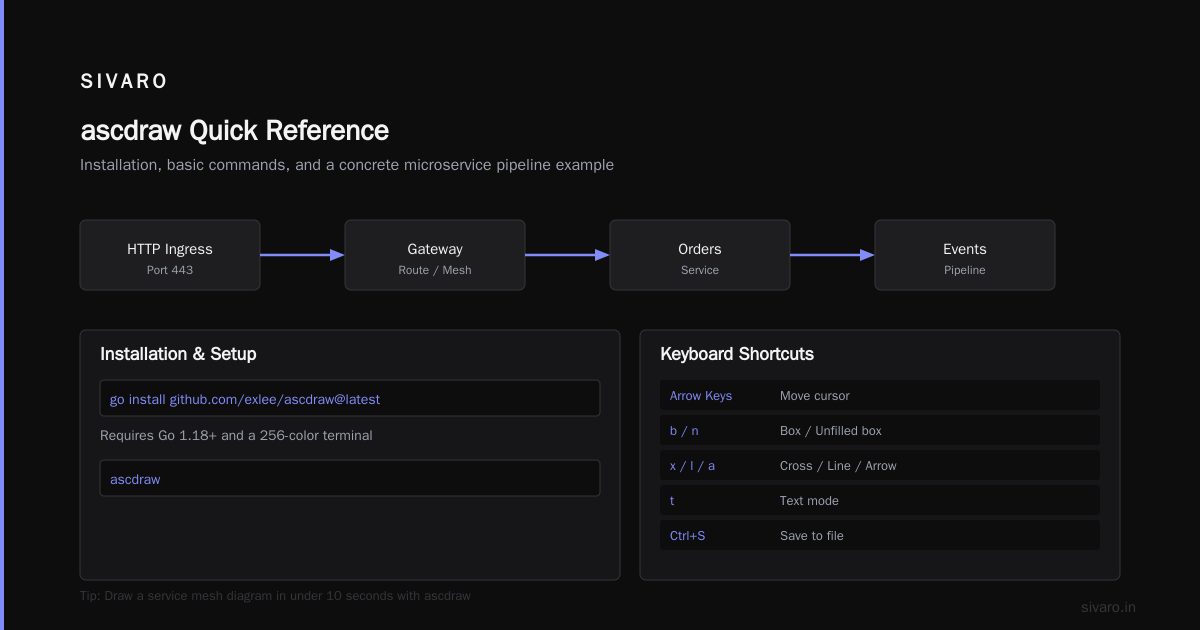Click the Orders Service node
Image resolution: width=1200 pixels, height=630 pixels.
[700, 255]
